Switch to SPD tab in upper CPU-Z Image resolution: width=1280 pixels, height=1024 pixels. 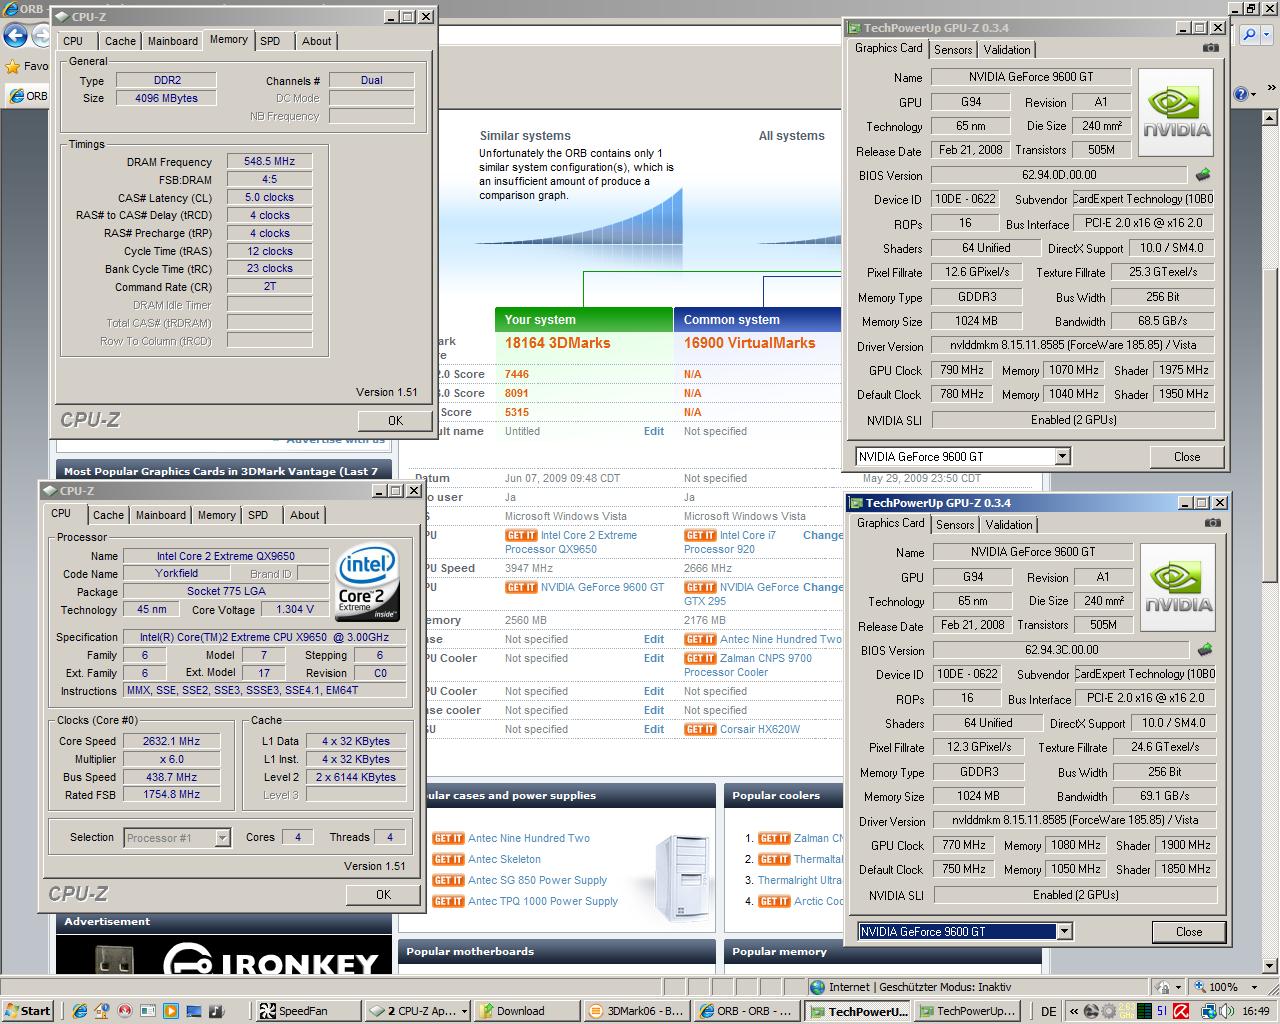[270, 41]
